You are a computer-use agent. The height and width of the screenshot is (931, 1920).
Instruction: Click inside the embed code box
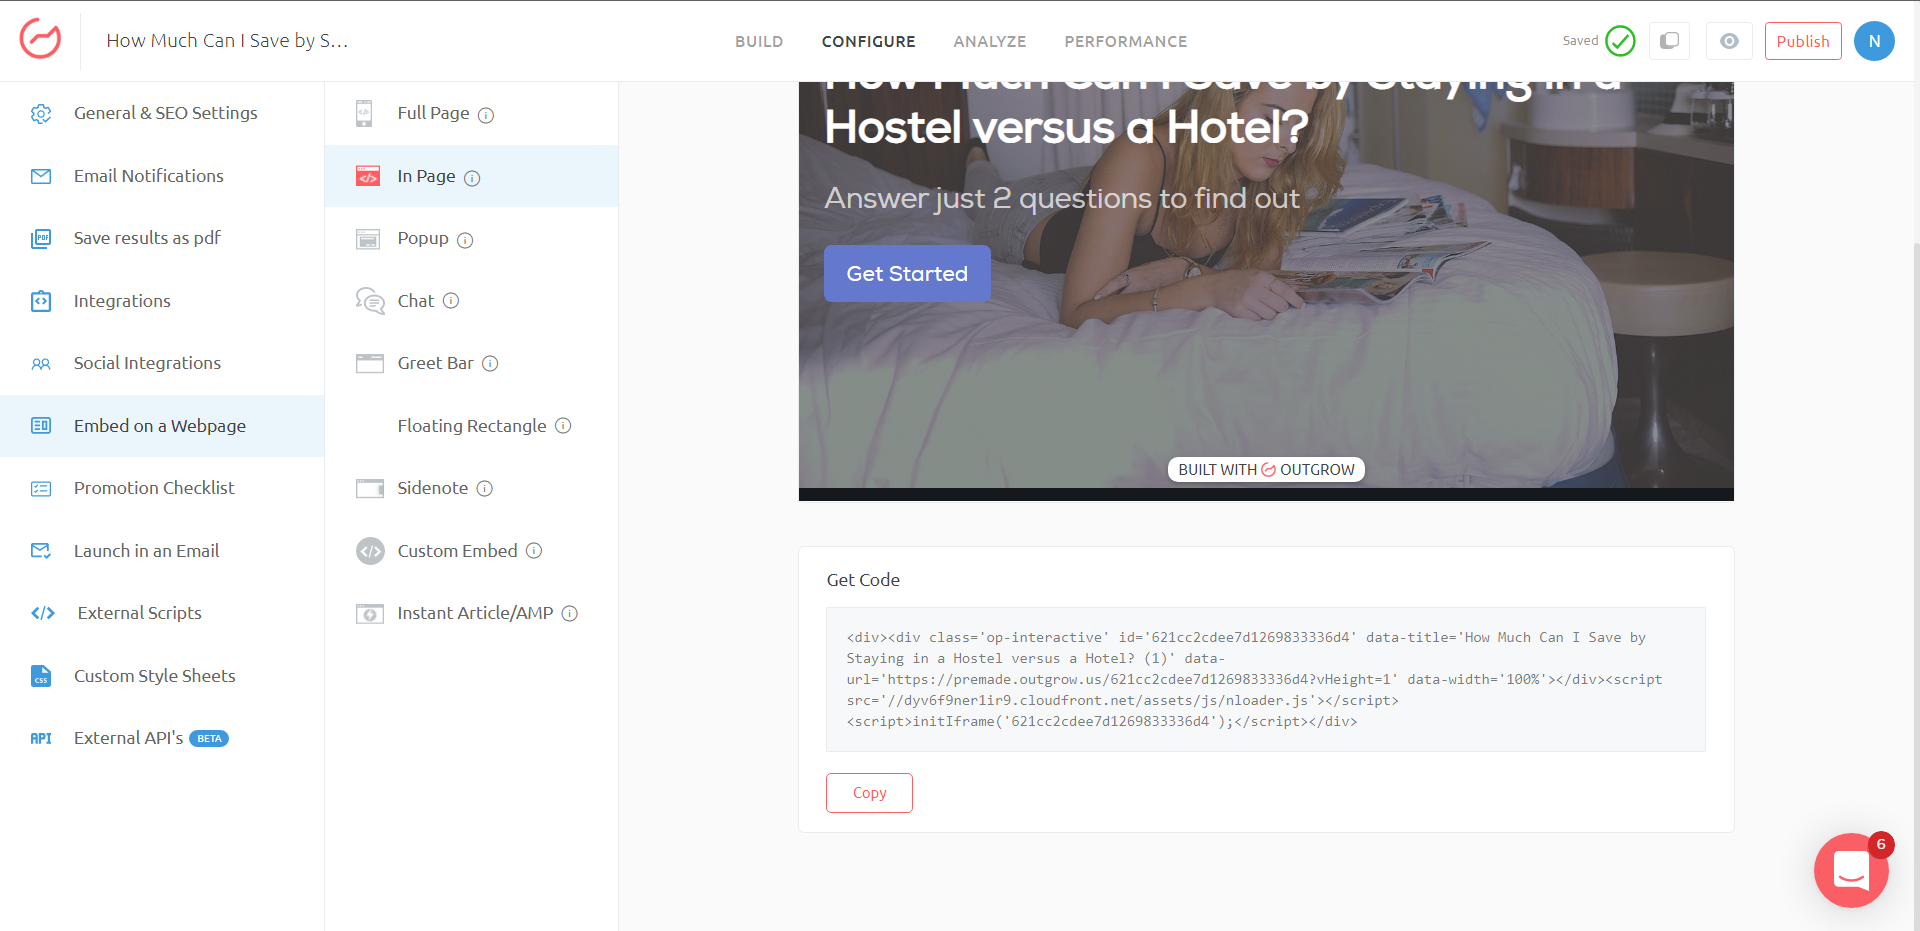(x=1266, y=680)
